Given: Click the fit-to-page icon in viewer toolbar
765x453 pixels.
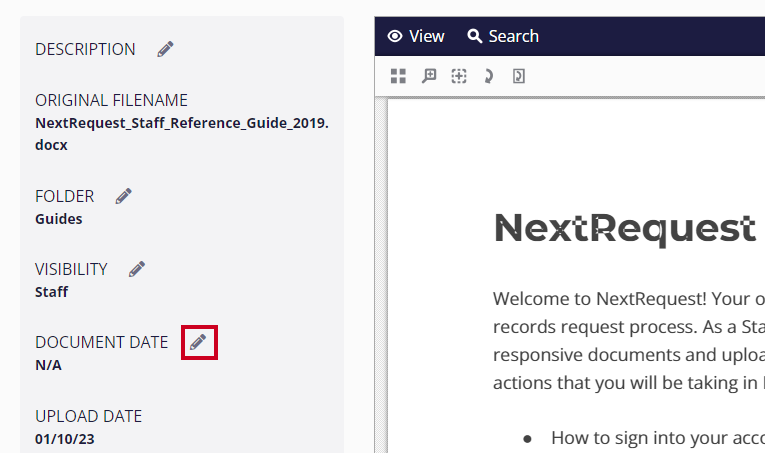Looking at the screenshot, I should click(519, 76).
